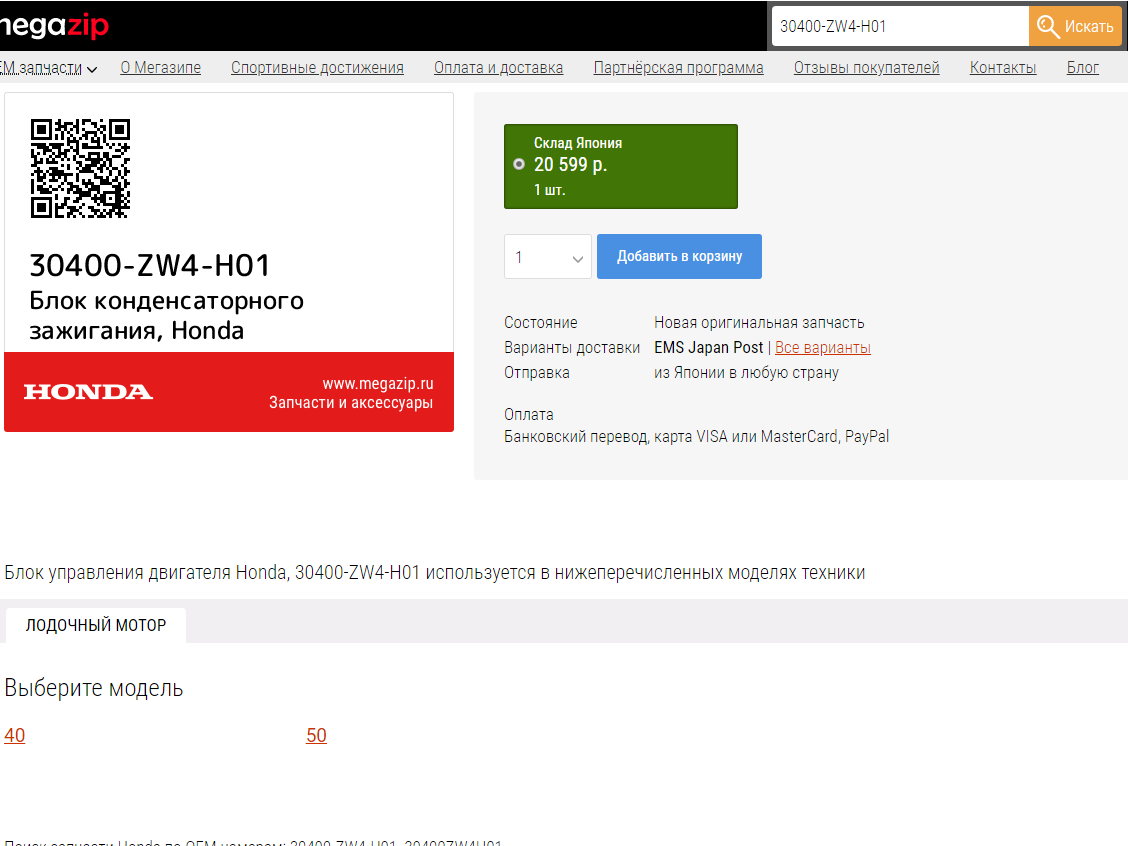Switch to Лодочный мотор tab
Image resolution: width=1128 pixels, height=846 pixels.
(96, 625)
